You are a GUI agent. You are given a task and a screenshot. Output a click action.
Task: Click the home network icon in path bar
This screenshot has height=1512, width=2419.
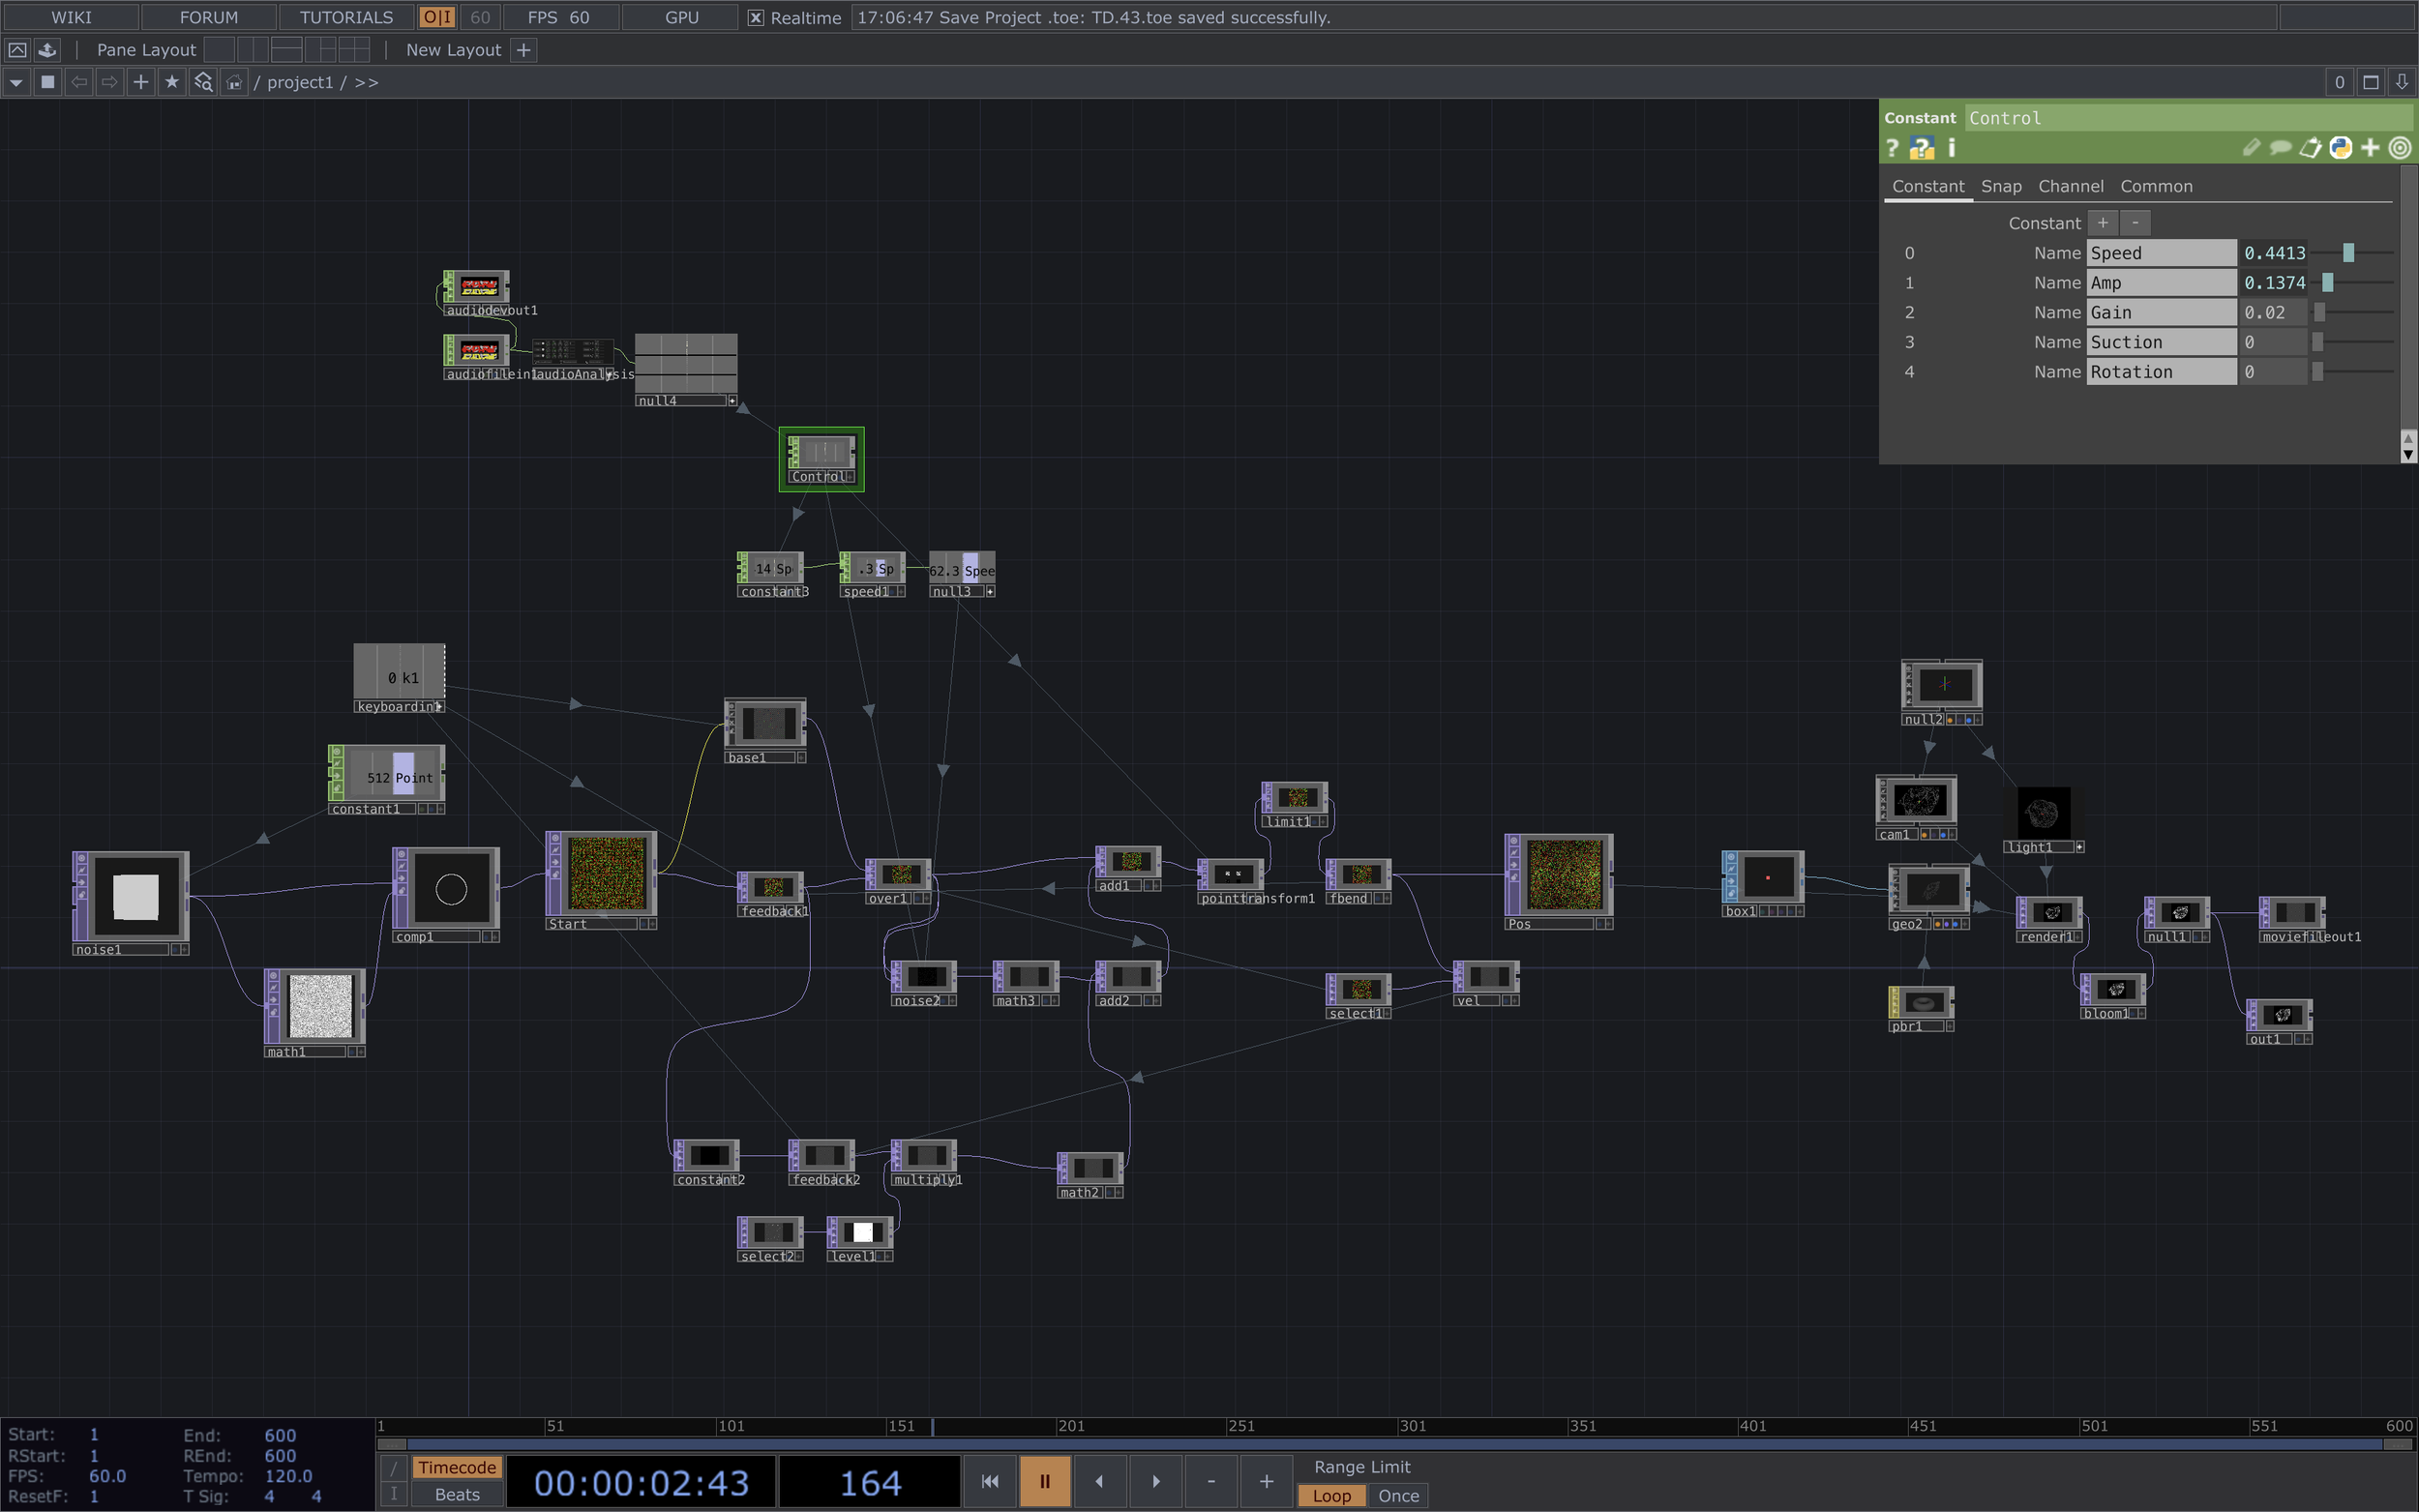click(x=234, y=82)
